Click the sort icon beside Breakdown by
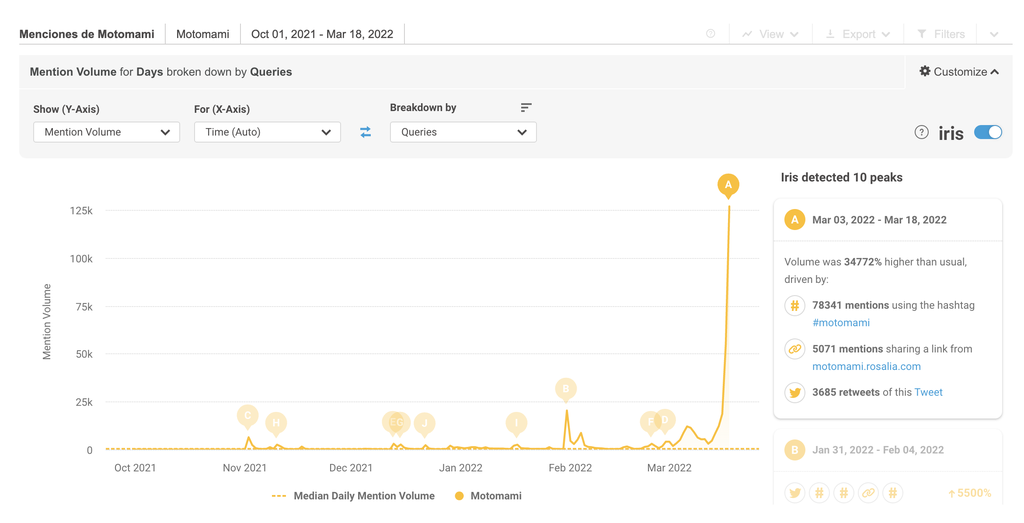 (x=526, y=107)
